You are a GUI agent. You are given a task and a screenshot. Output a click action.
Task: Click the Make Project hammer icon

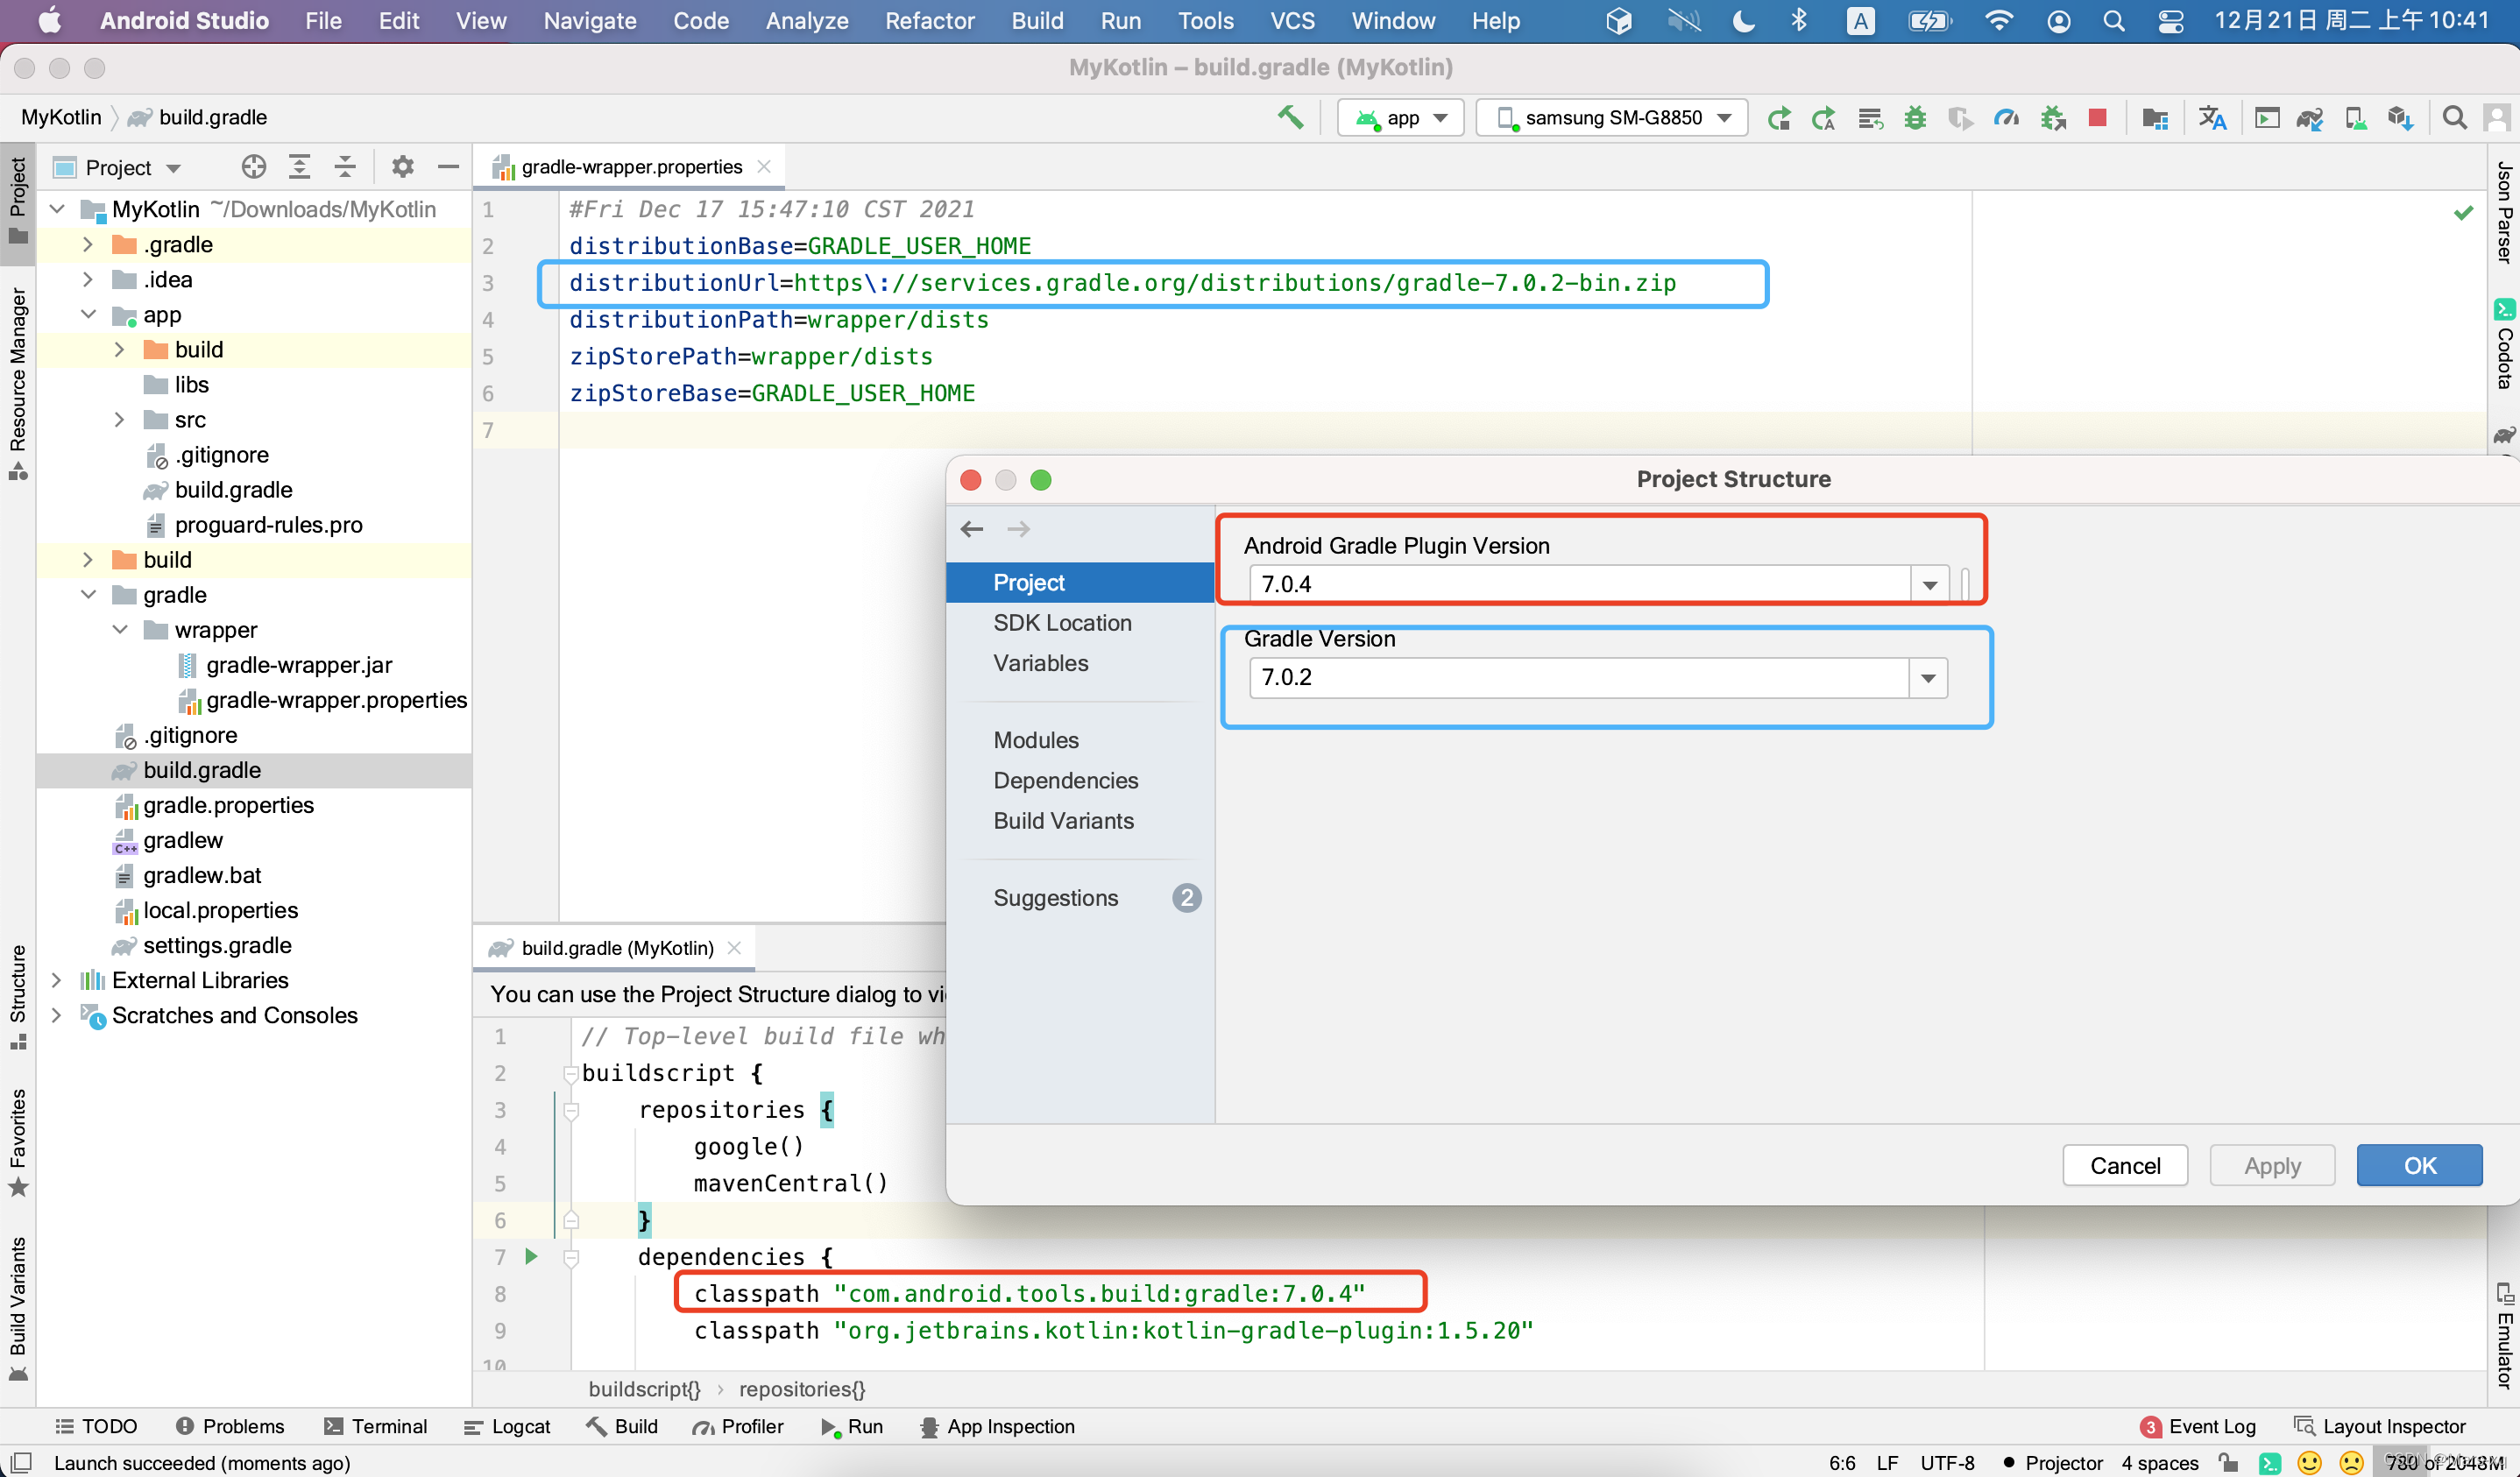coord(1290,118)
